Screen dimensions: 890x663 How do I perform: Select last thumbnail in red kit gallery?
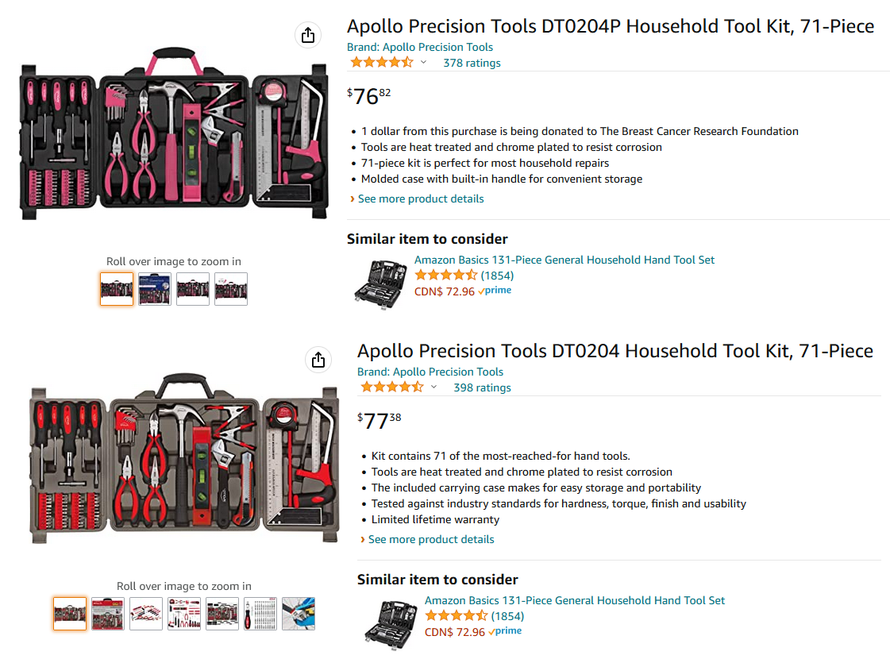point(298,614)
